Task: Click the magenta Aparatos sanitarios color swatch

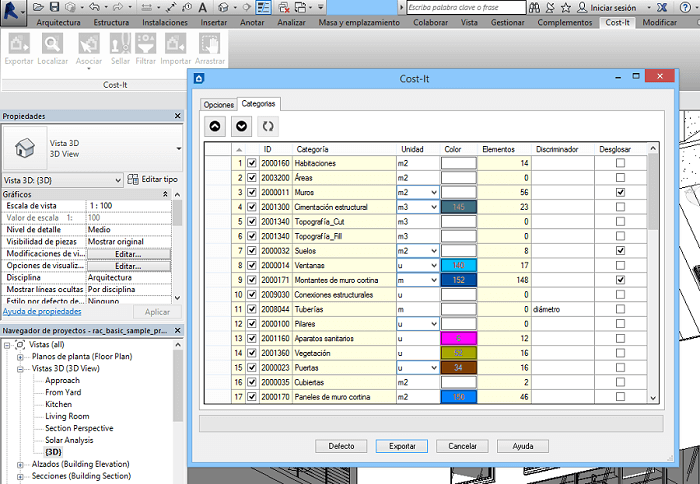Action: (x=458, y=338)
